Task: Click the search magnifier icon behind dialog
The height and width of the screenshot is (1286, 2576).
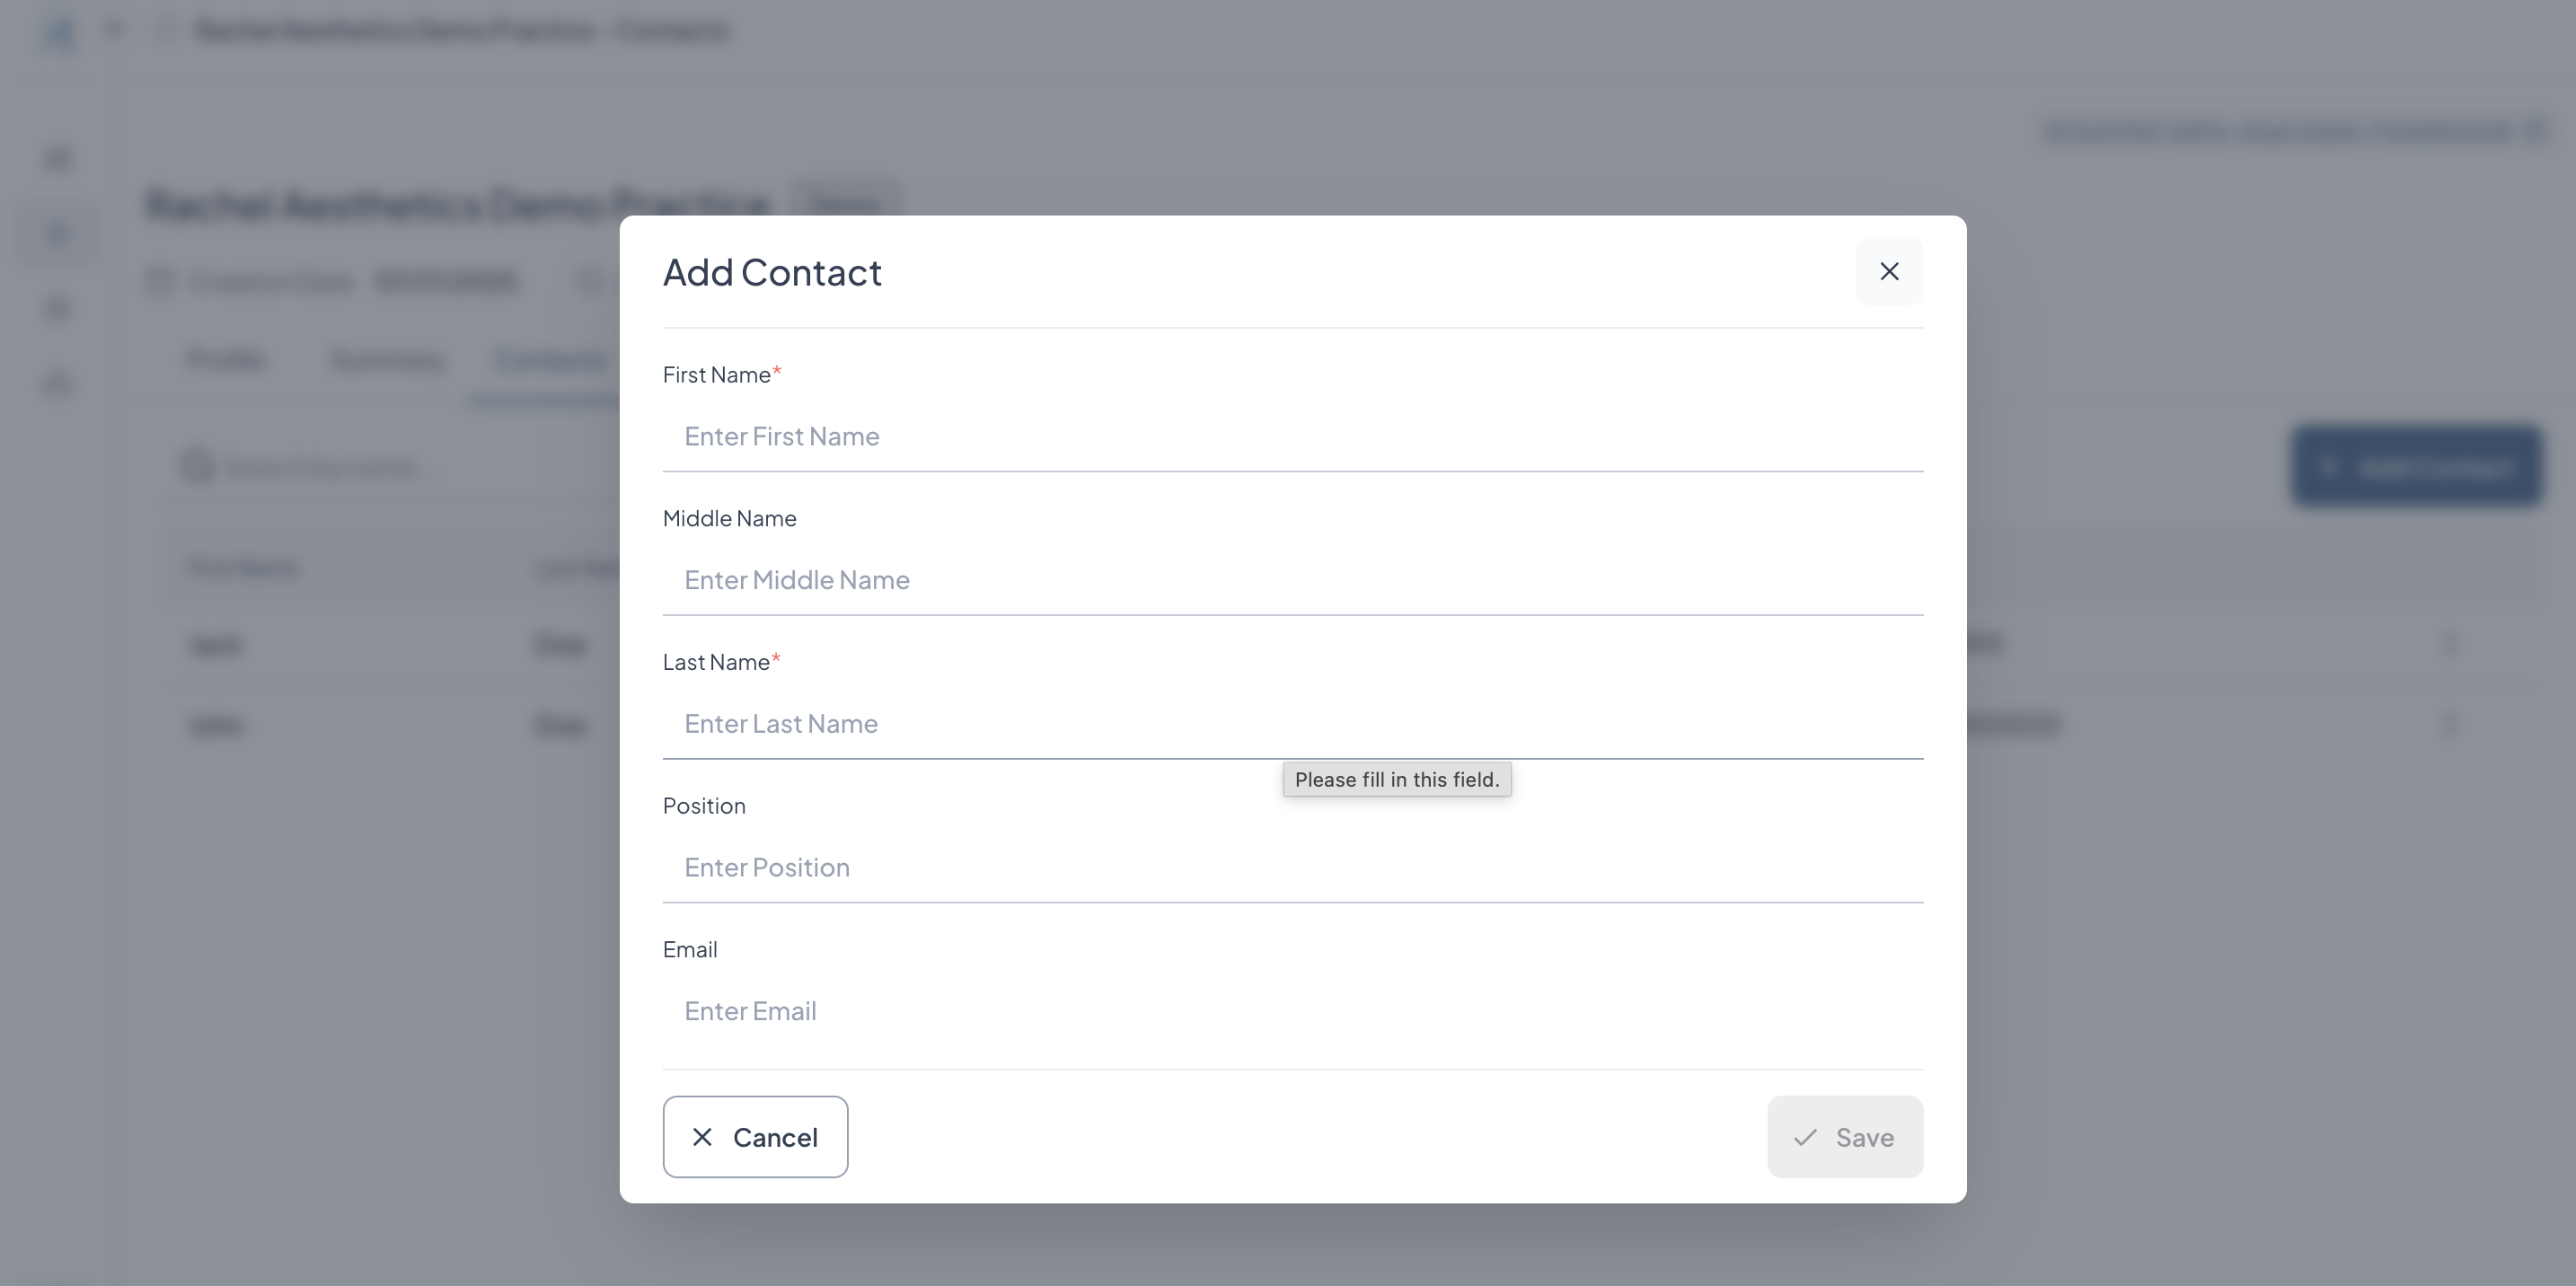Action: pyautogui.click(x=198, y=466)
